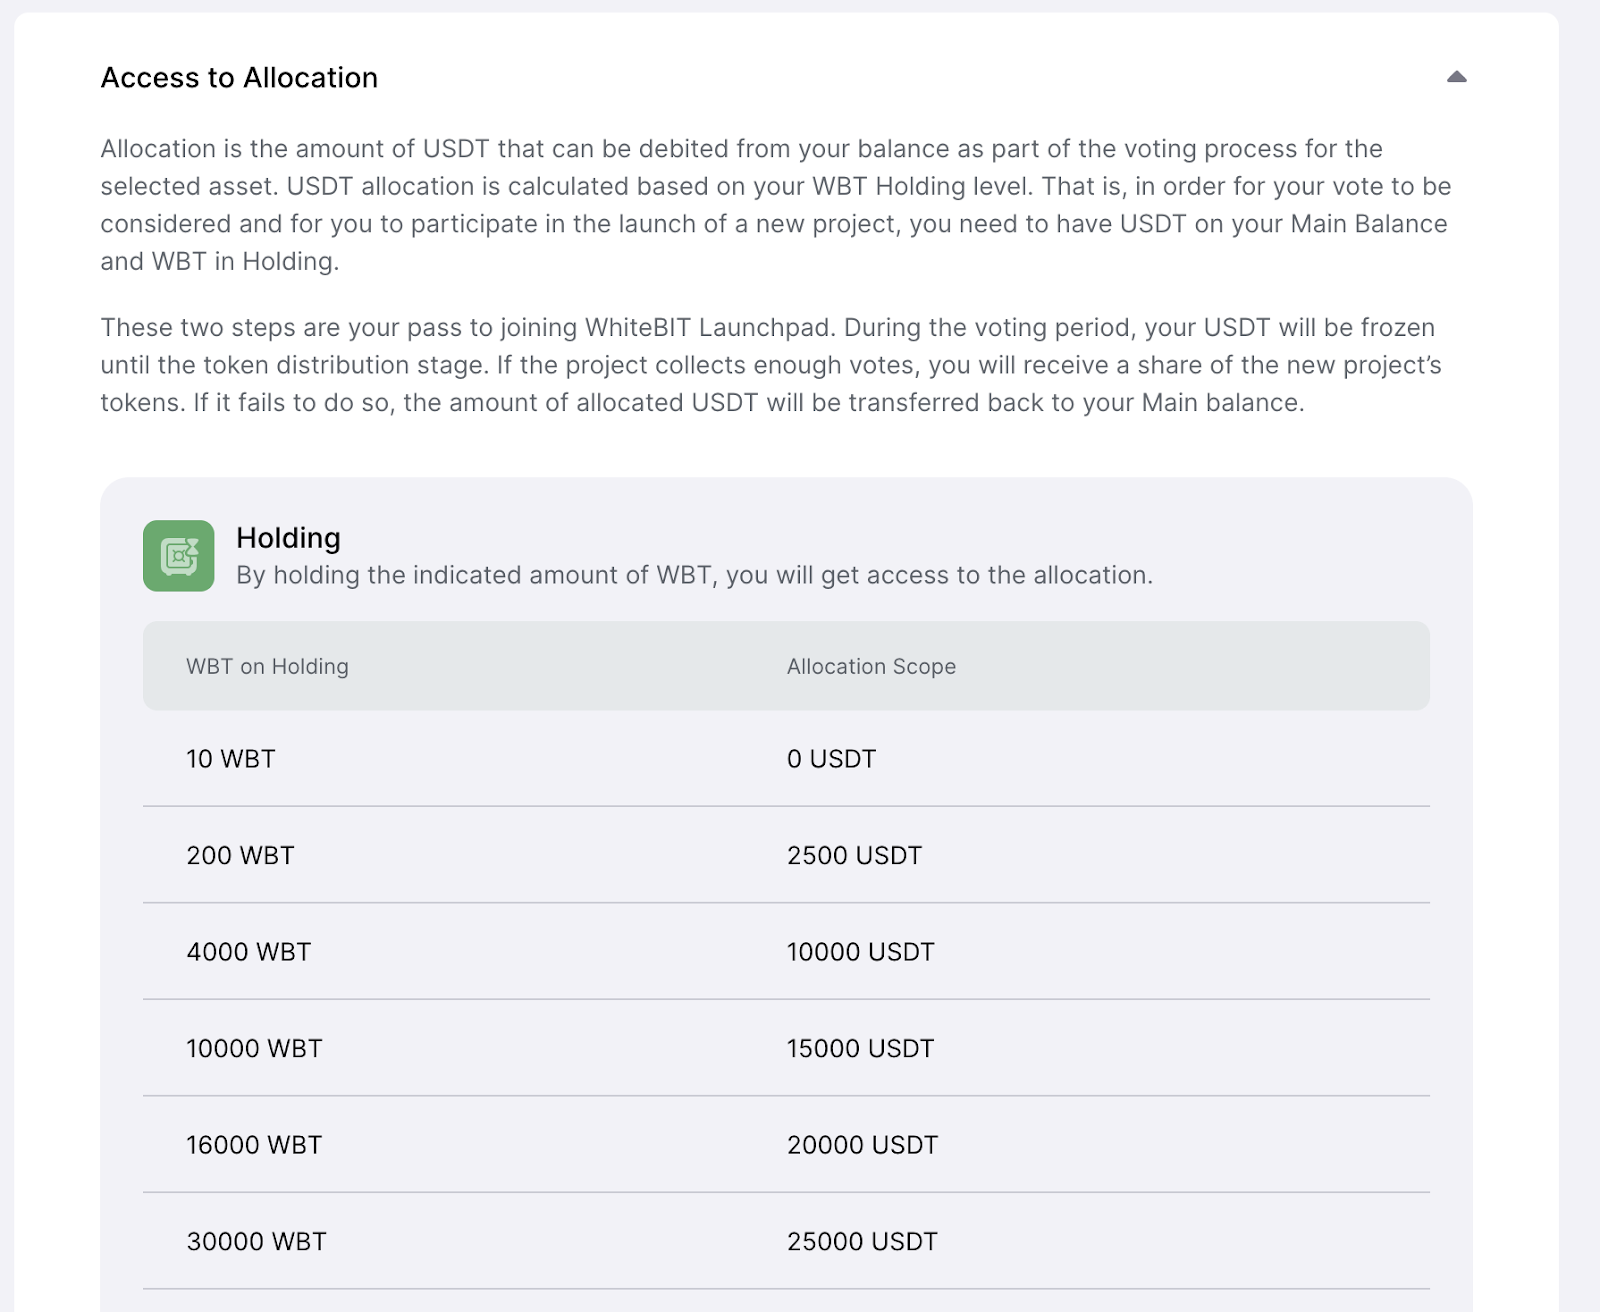
Task: Click the green Holding safe icon
Action: [x=179, y=556]
